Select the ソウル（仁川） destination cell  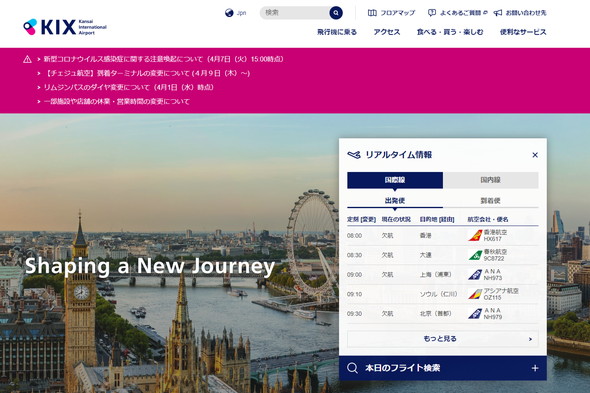(x=438, y=294)
